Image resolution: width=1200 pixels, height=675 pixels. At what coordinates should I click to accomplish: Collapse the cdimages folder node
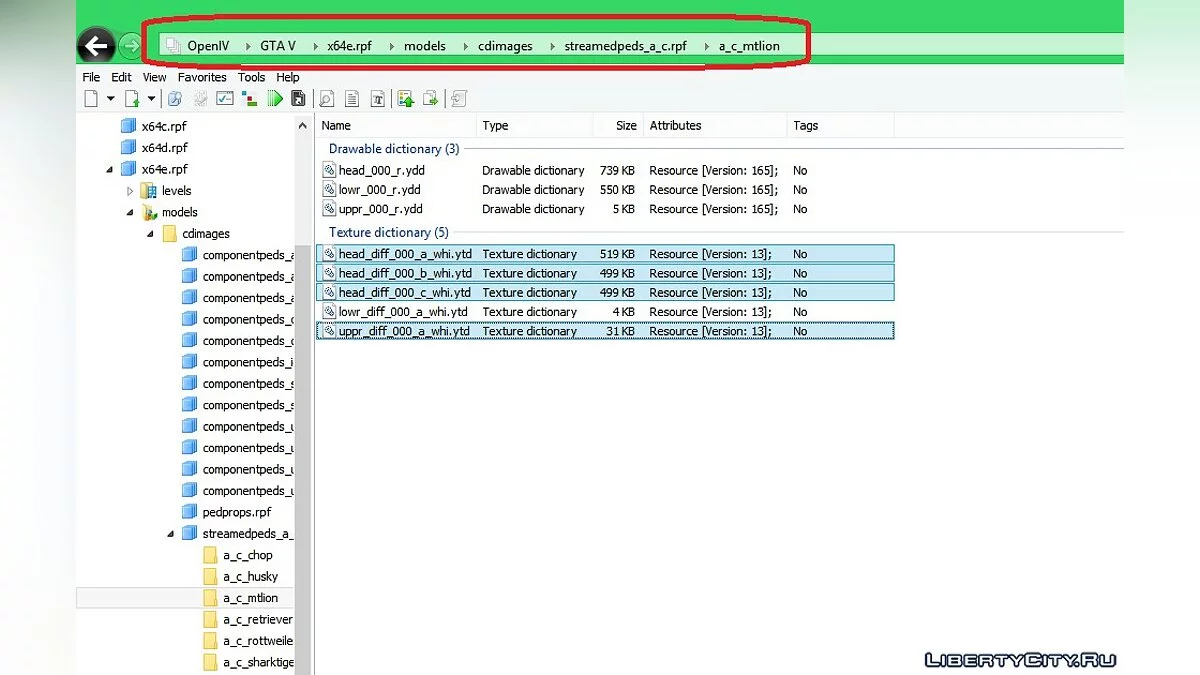tap(150, 234)
